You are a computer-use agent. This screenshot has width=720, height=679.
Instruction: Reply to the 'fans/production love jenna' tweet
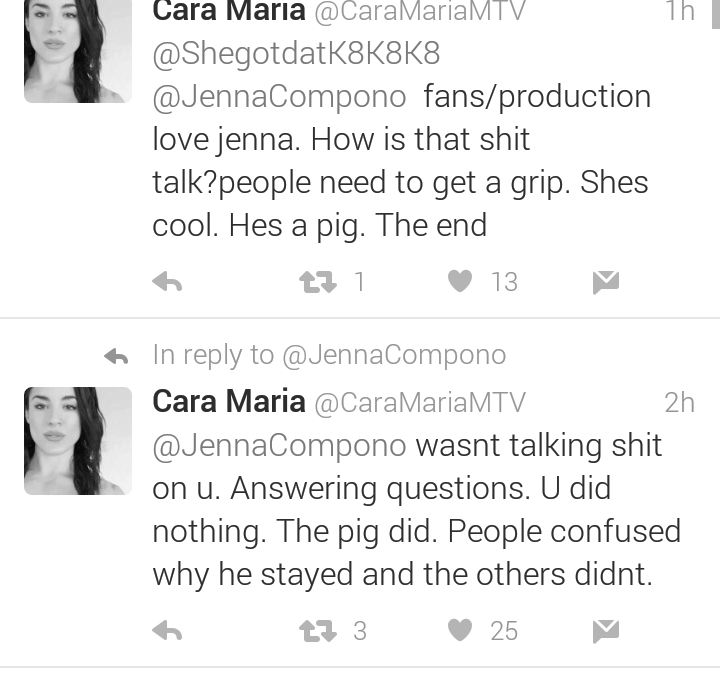click(167, 281)
